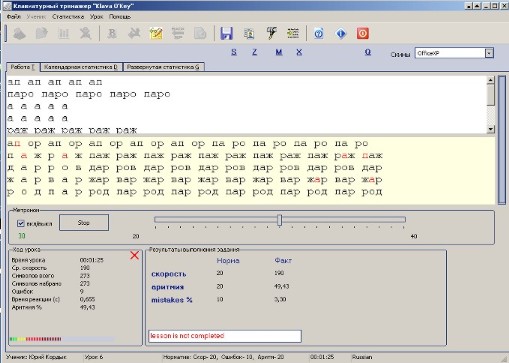Click the S shortcut link
509x363 pixels.
pos(234,52)
